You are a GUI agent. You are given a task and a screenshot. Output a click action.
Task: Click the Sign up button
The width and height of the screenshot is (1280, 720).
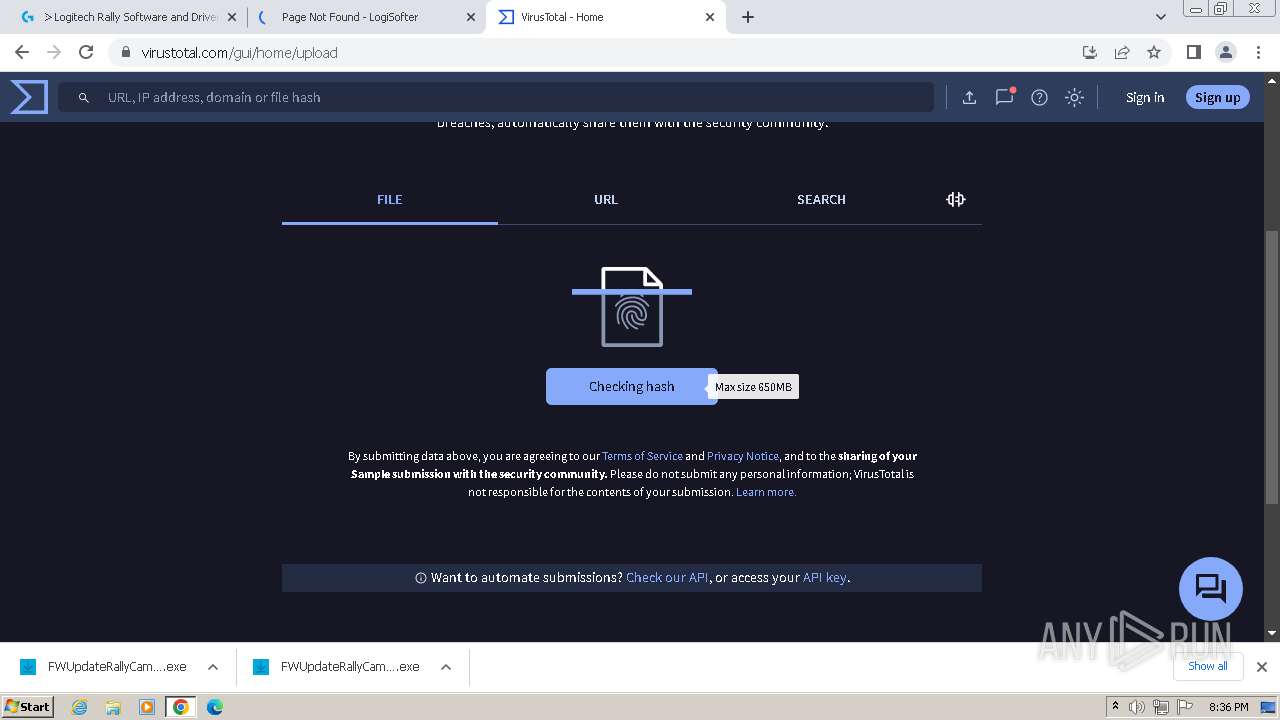point(1217,97)
